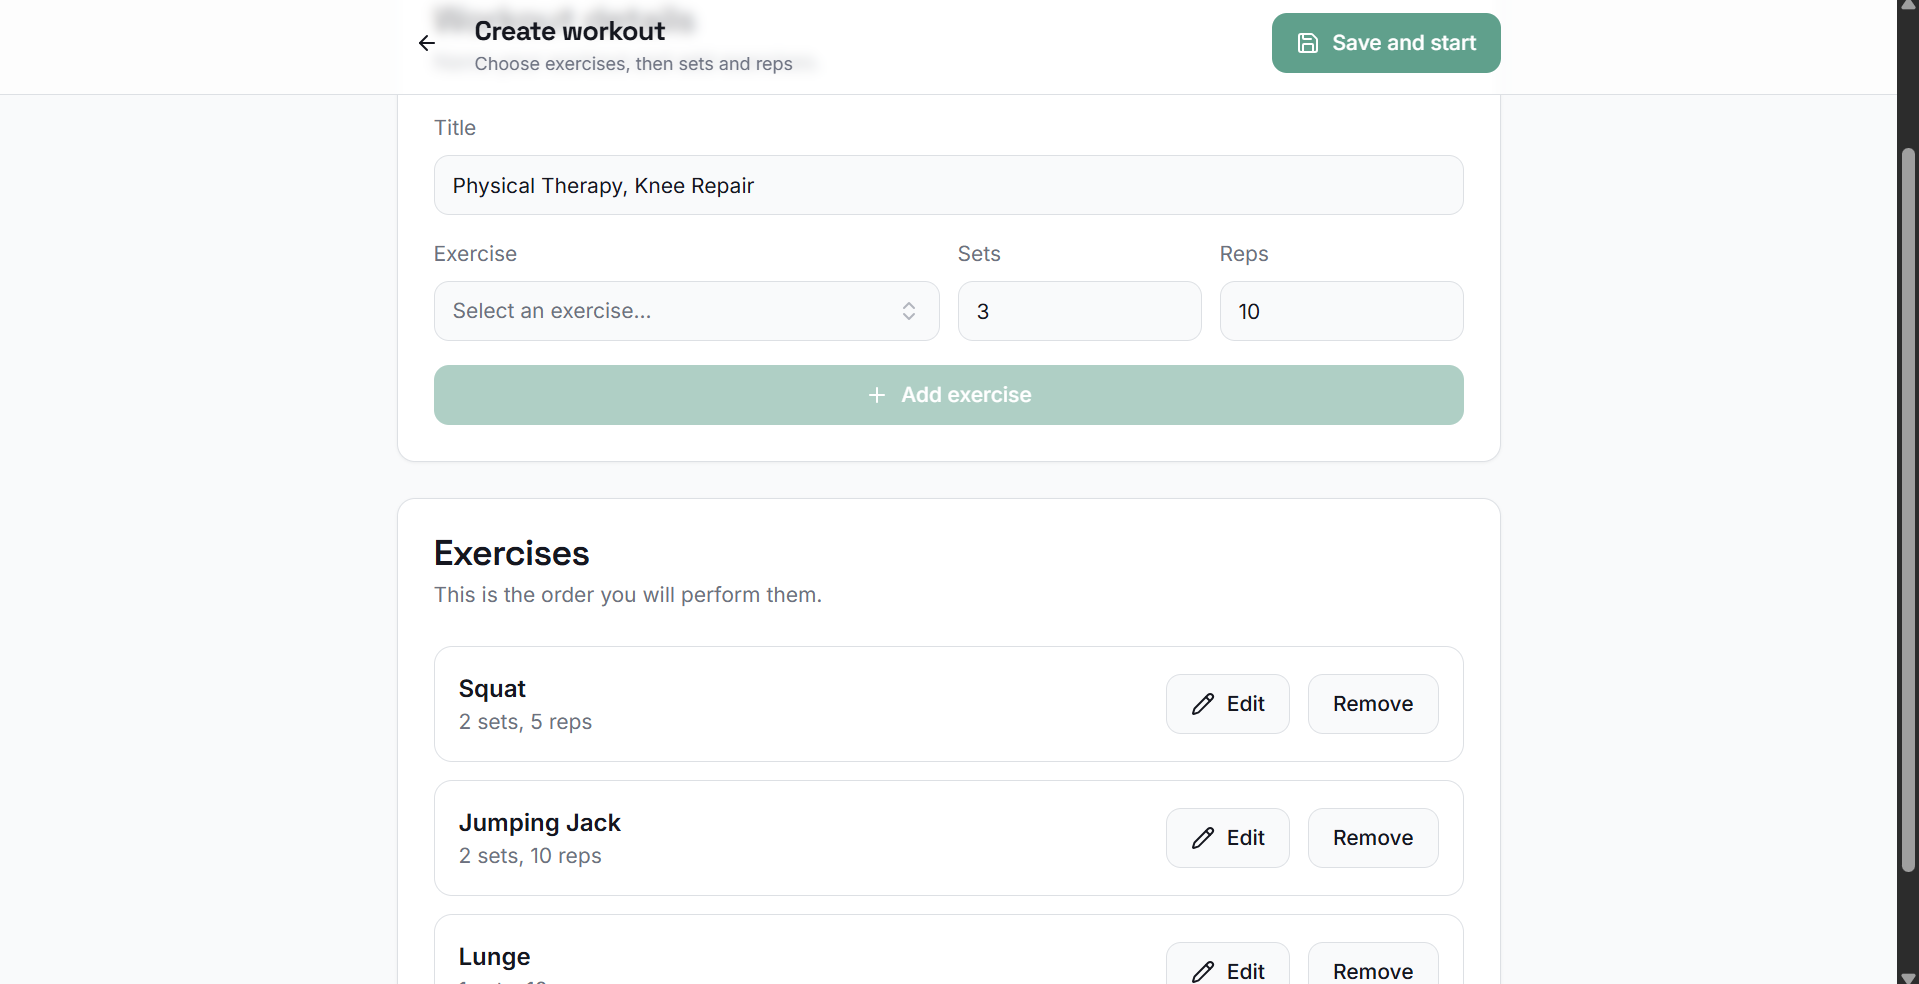The height and width of the screenshot is (984, 1919).
Task: Click the Create workout heading
Action: tap(569, 31)
